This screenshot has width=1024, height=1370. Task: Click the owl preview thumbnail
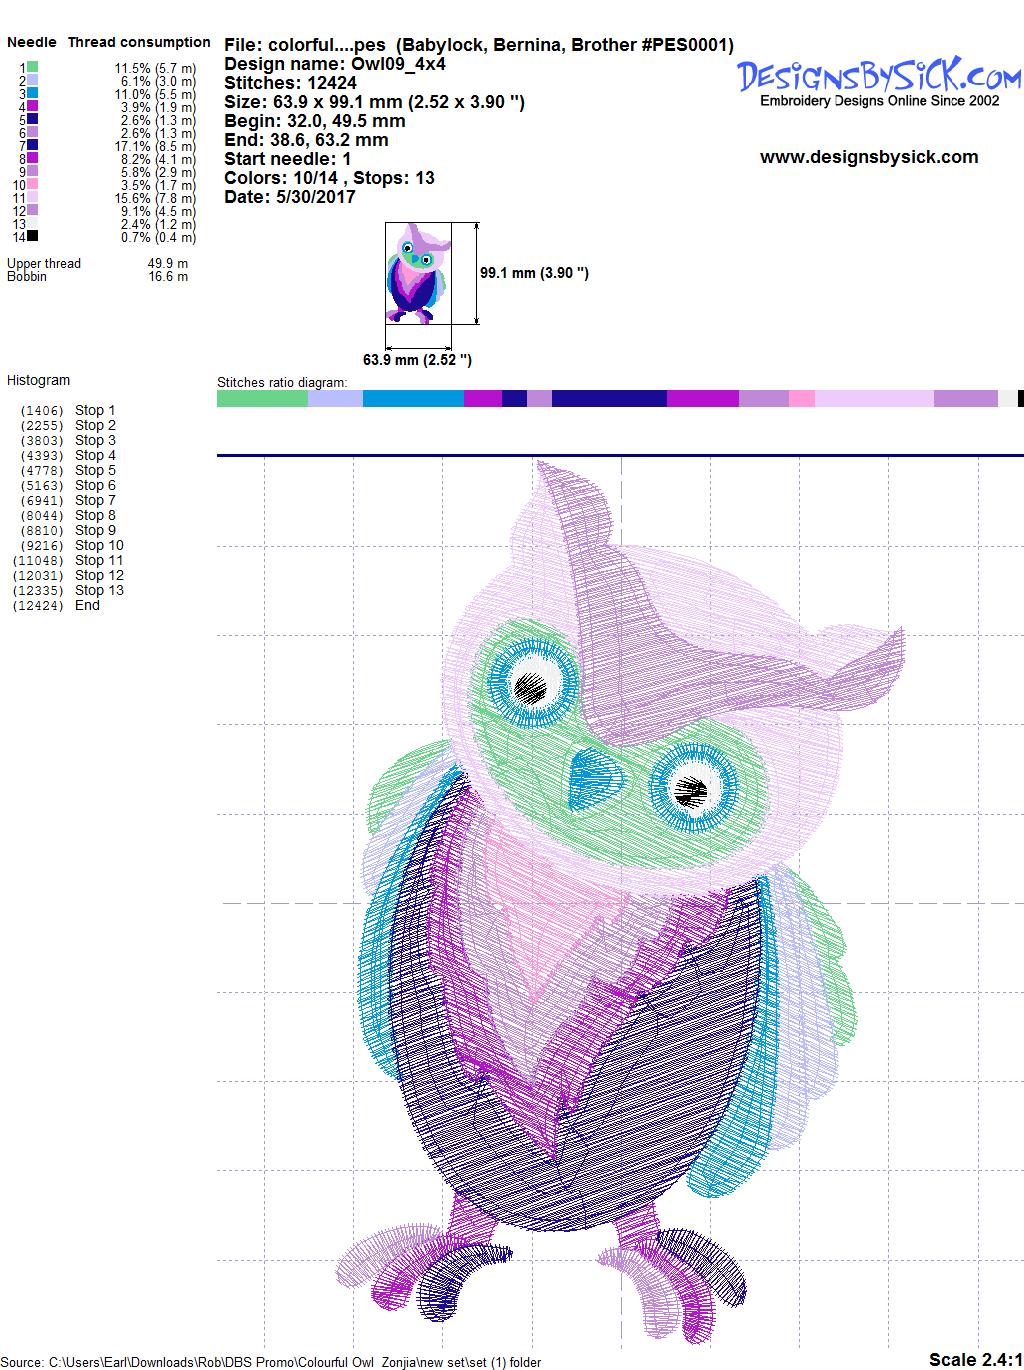pyautogui.click(x=418, y=273)
